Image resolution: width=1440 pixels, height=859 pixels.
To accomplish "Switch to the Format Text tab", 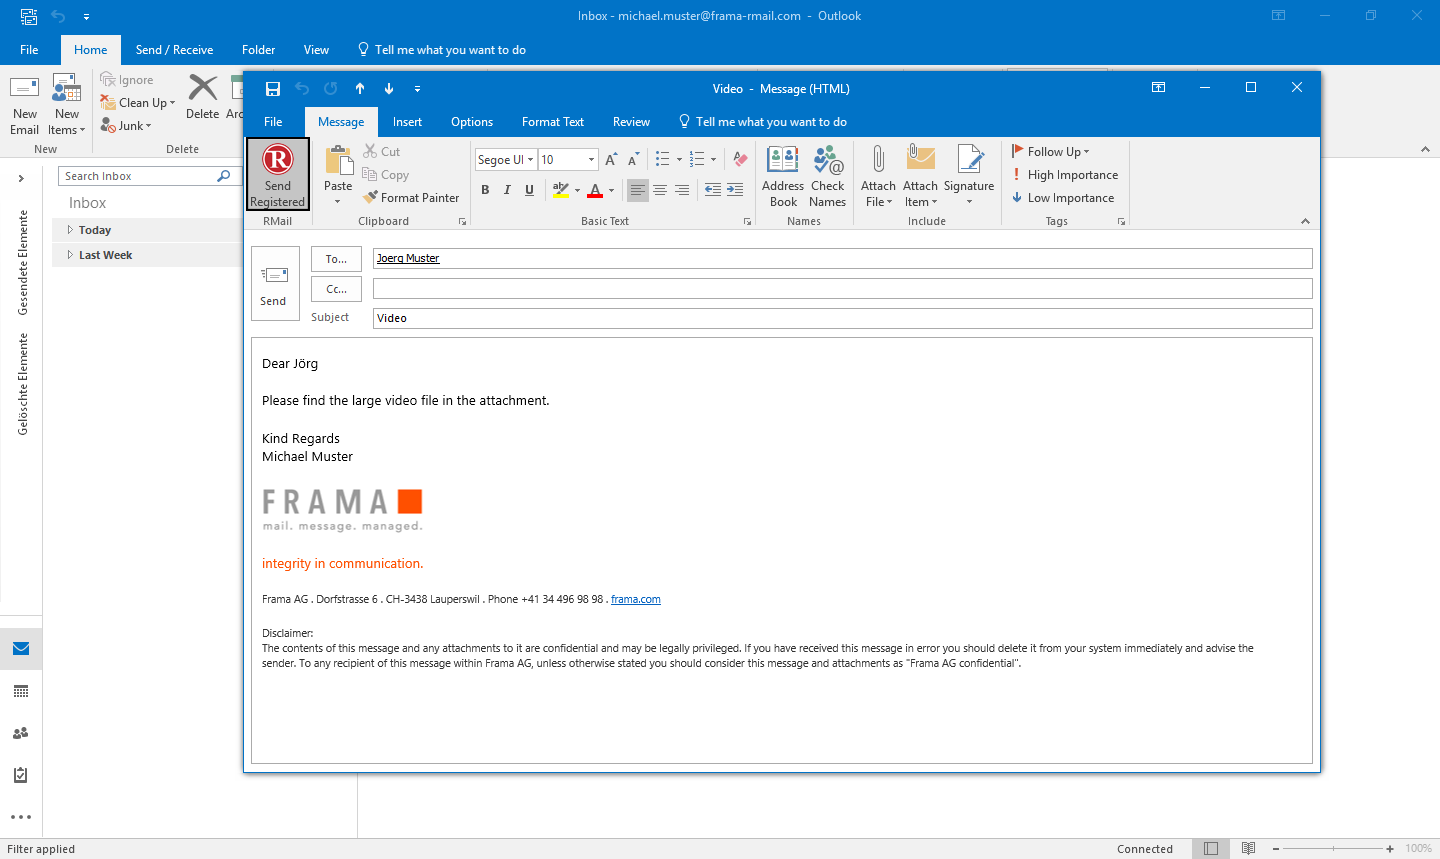I will point(553,122).
